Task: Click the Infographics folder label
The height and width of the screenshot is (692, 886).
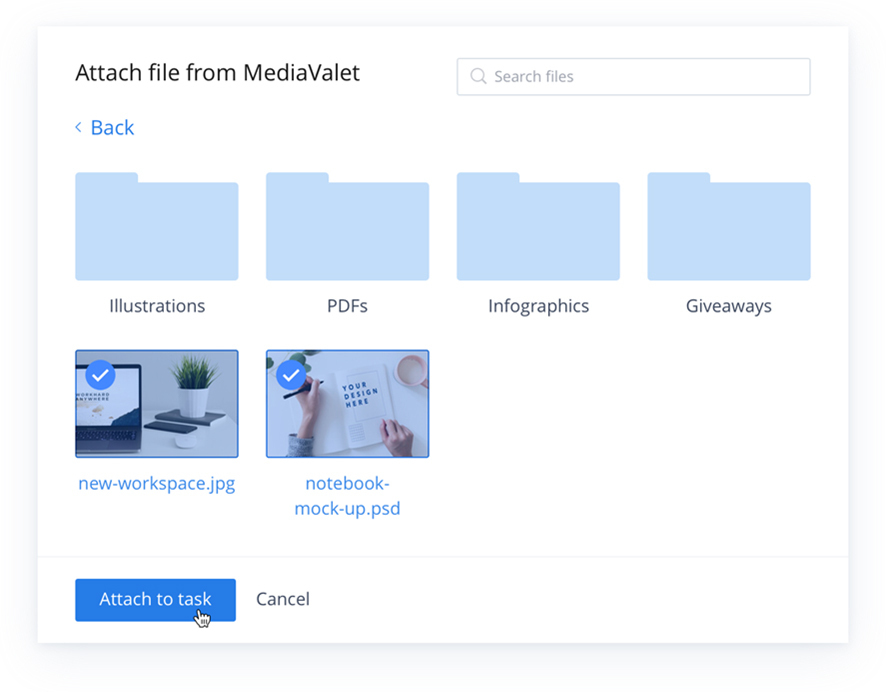Action: [538, 306]
